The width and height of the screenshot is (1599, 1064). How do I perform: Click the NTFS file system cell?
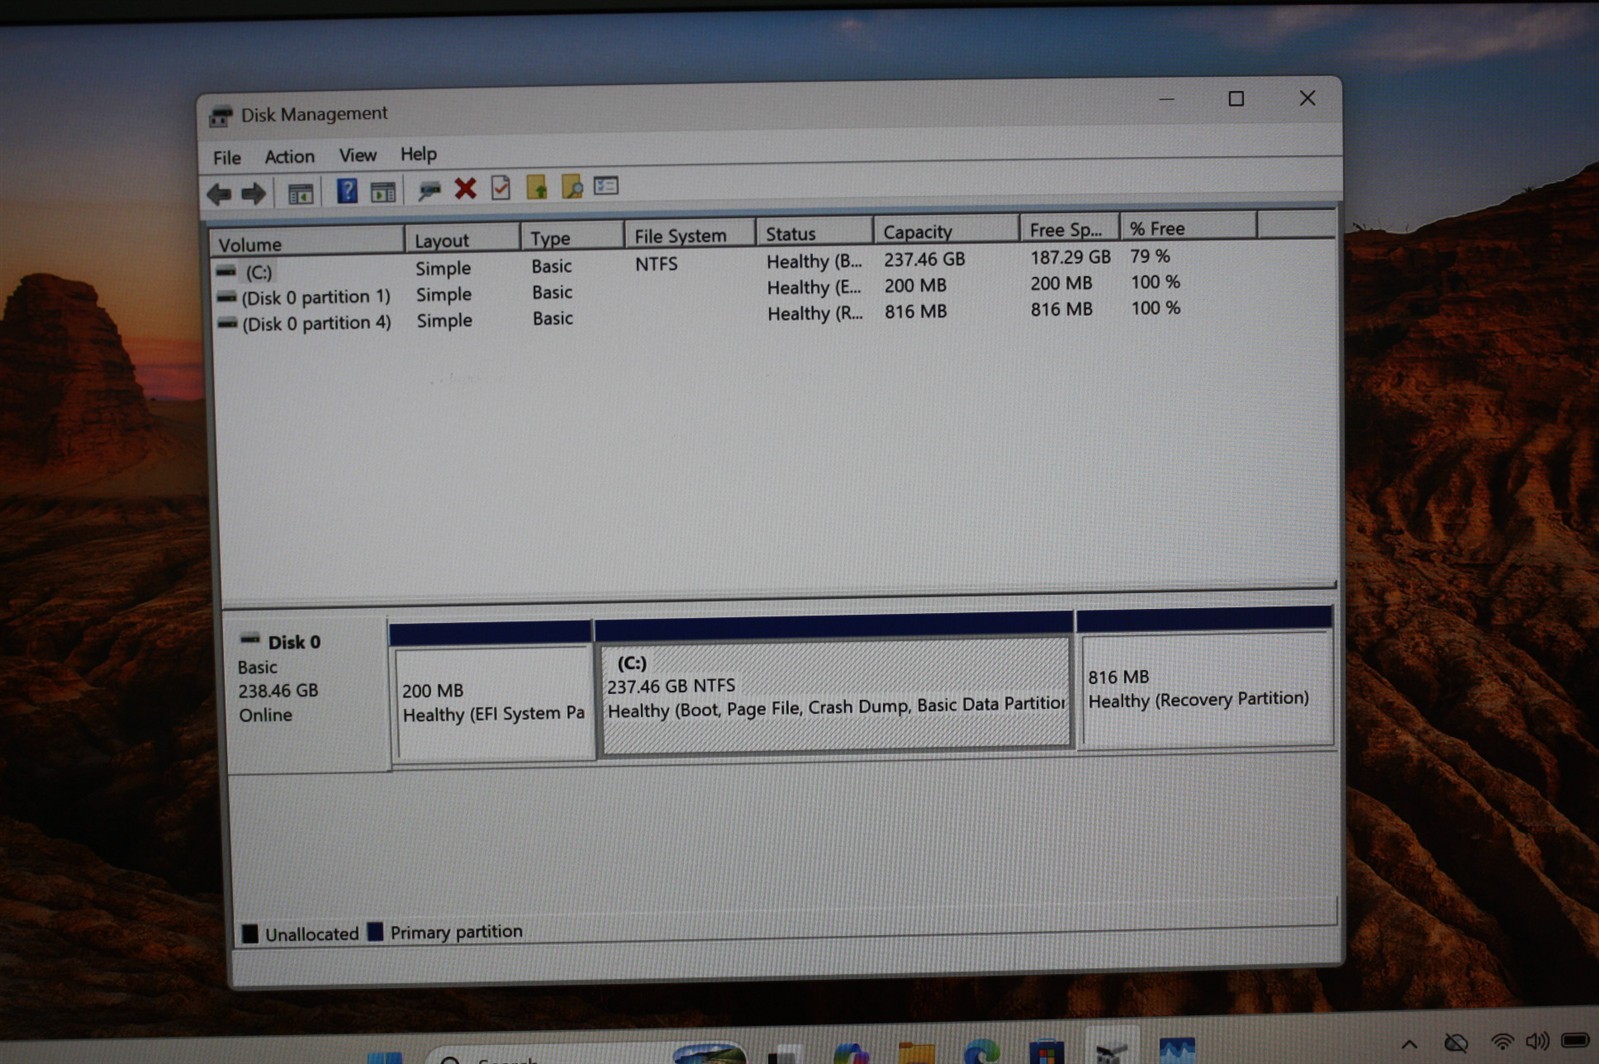coord(656,264)
